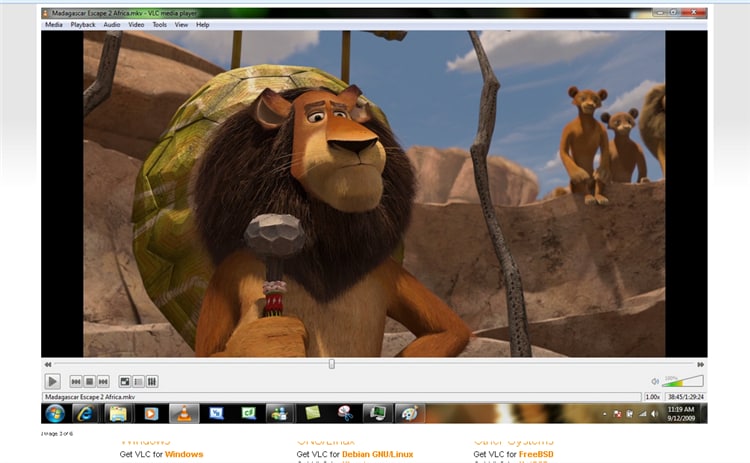Click the seek bar position handle
The width and height of the screenshot is (750, 463).
331,364
